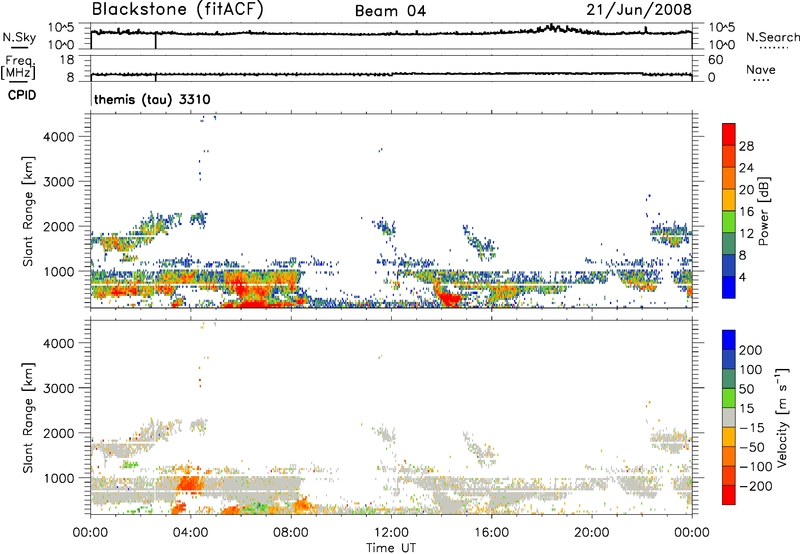
Task: Click the 'CPID' label
Action: [x=22, y=95]
